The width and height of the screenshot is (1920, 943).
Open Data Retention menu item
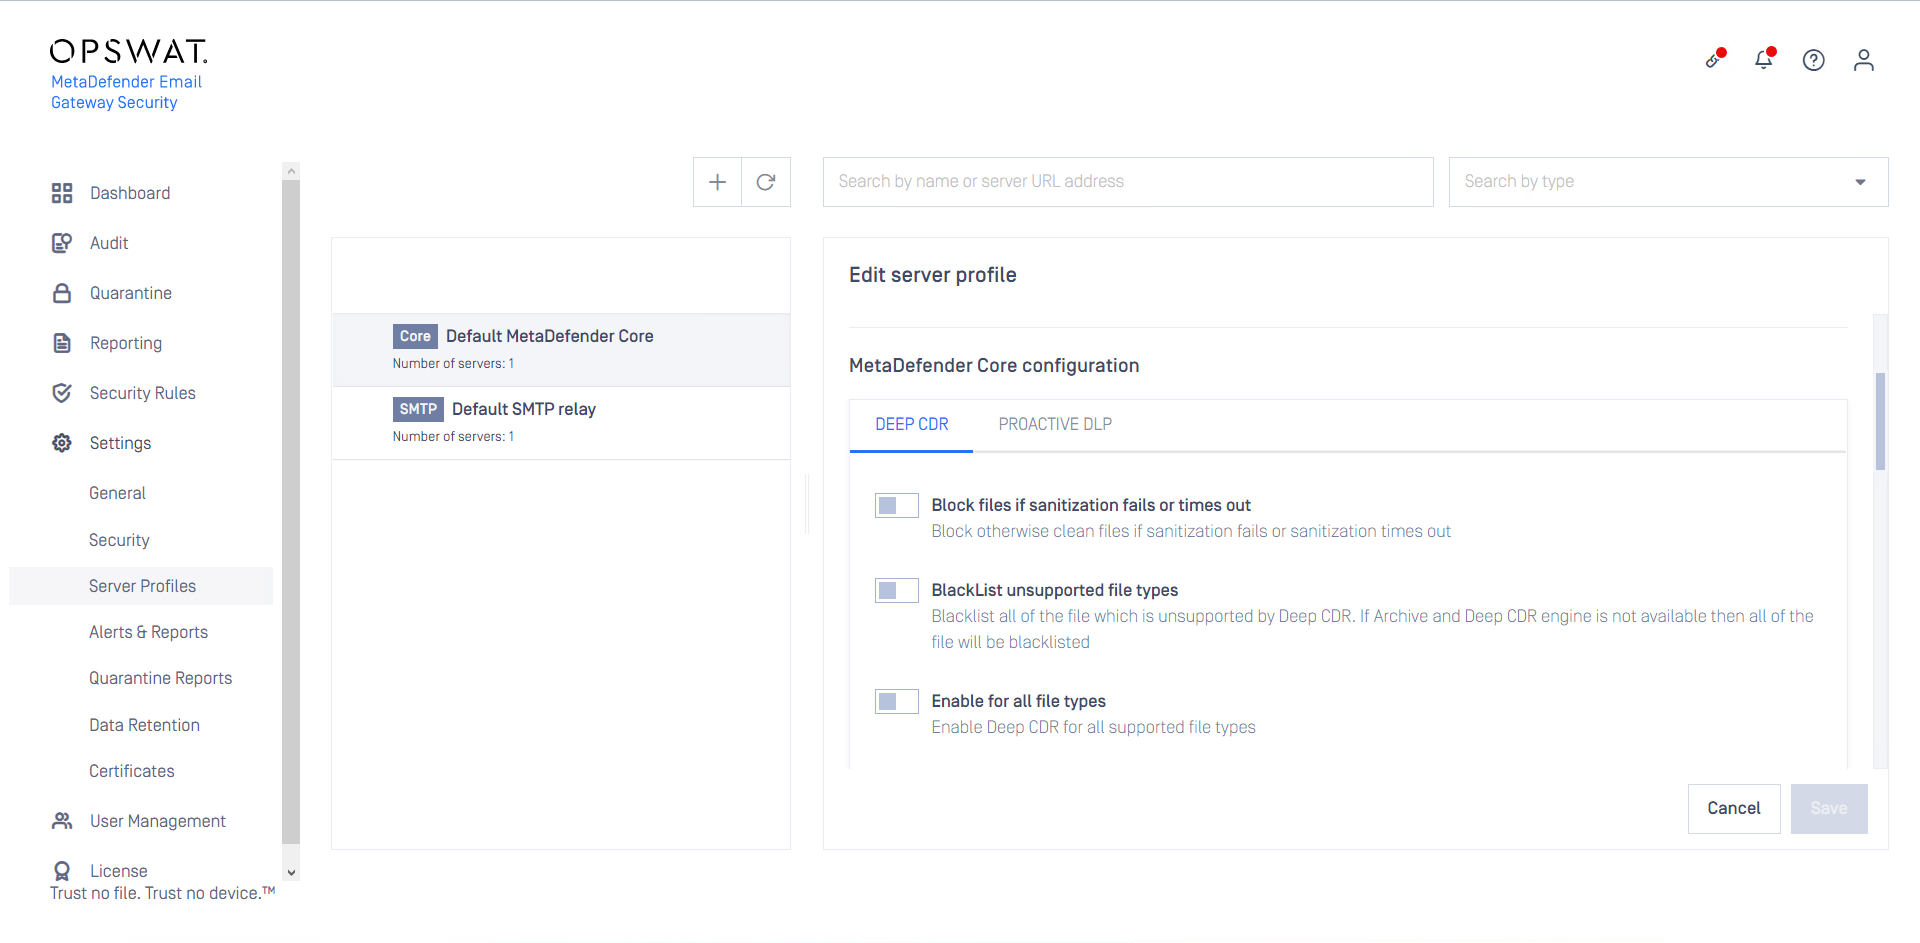pyautogui.click(x=144, y=725)
